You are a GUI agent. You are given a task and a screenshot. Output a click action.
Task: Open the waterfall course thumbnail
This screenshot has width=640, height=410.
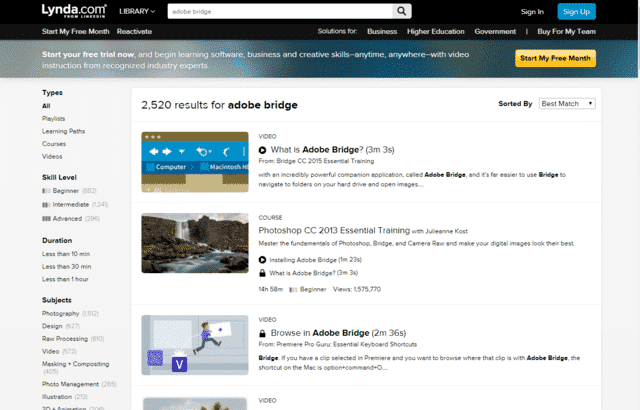195,243
